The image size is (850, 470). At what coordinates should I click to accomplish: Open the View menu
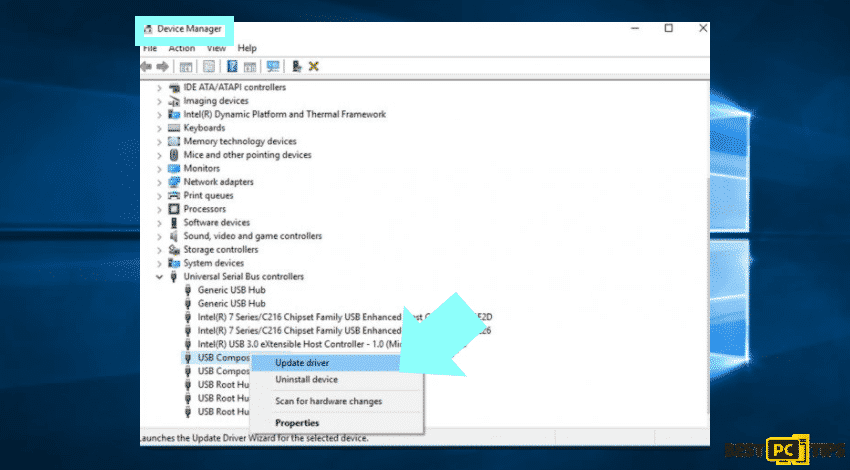pyautogui.click(x=216, y=48)
